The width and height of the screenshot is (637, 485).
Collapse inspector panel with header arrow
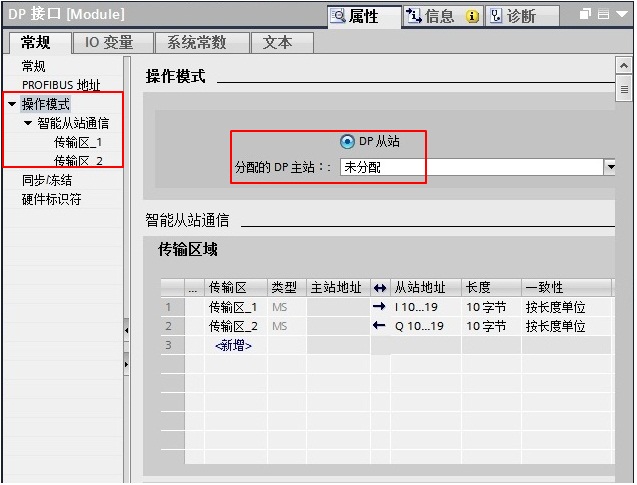622,14
